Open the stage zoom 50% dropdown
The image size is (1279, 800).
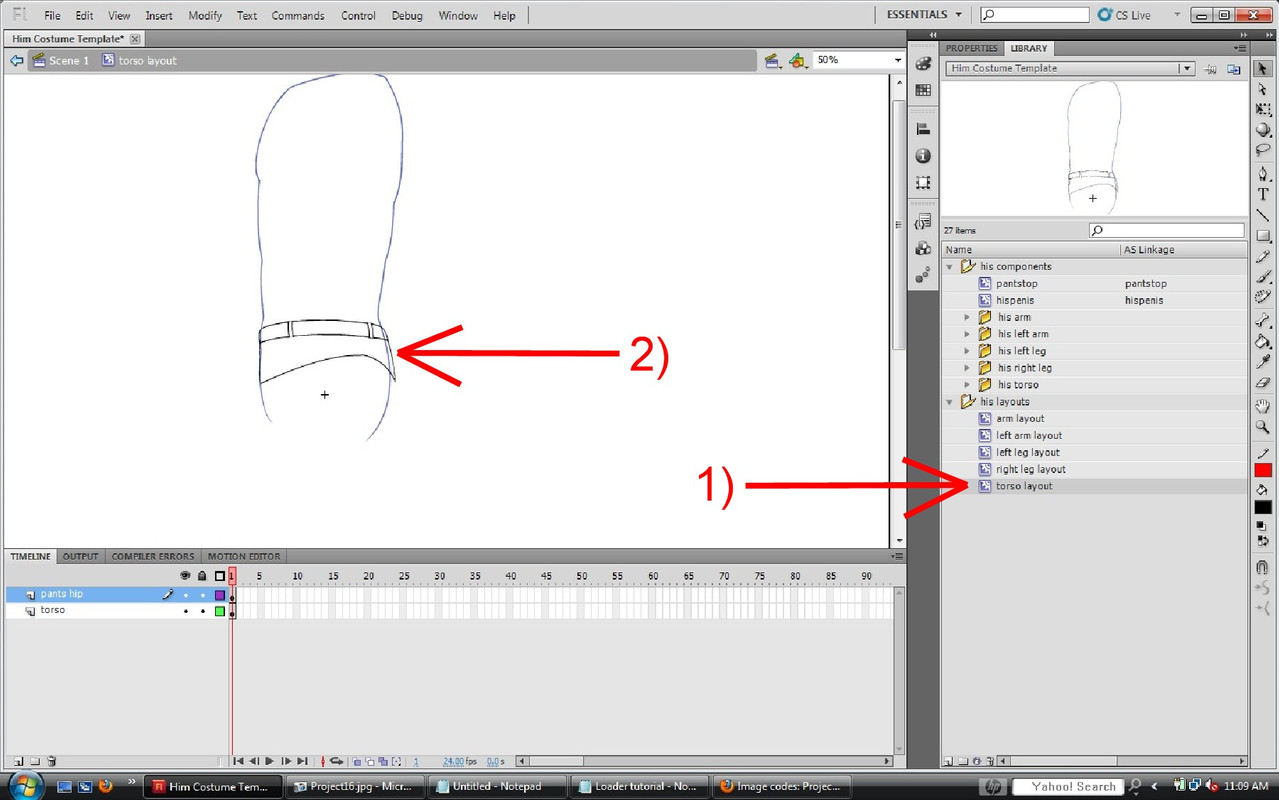coord(897,61)
